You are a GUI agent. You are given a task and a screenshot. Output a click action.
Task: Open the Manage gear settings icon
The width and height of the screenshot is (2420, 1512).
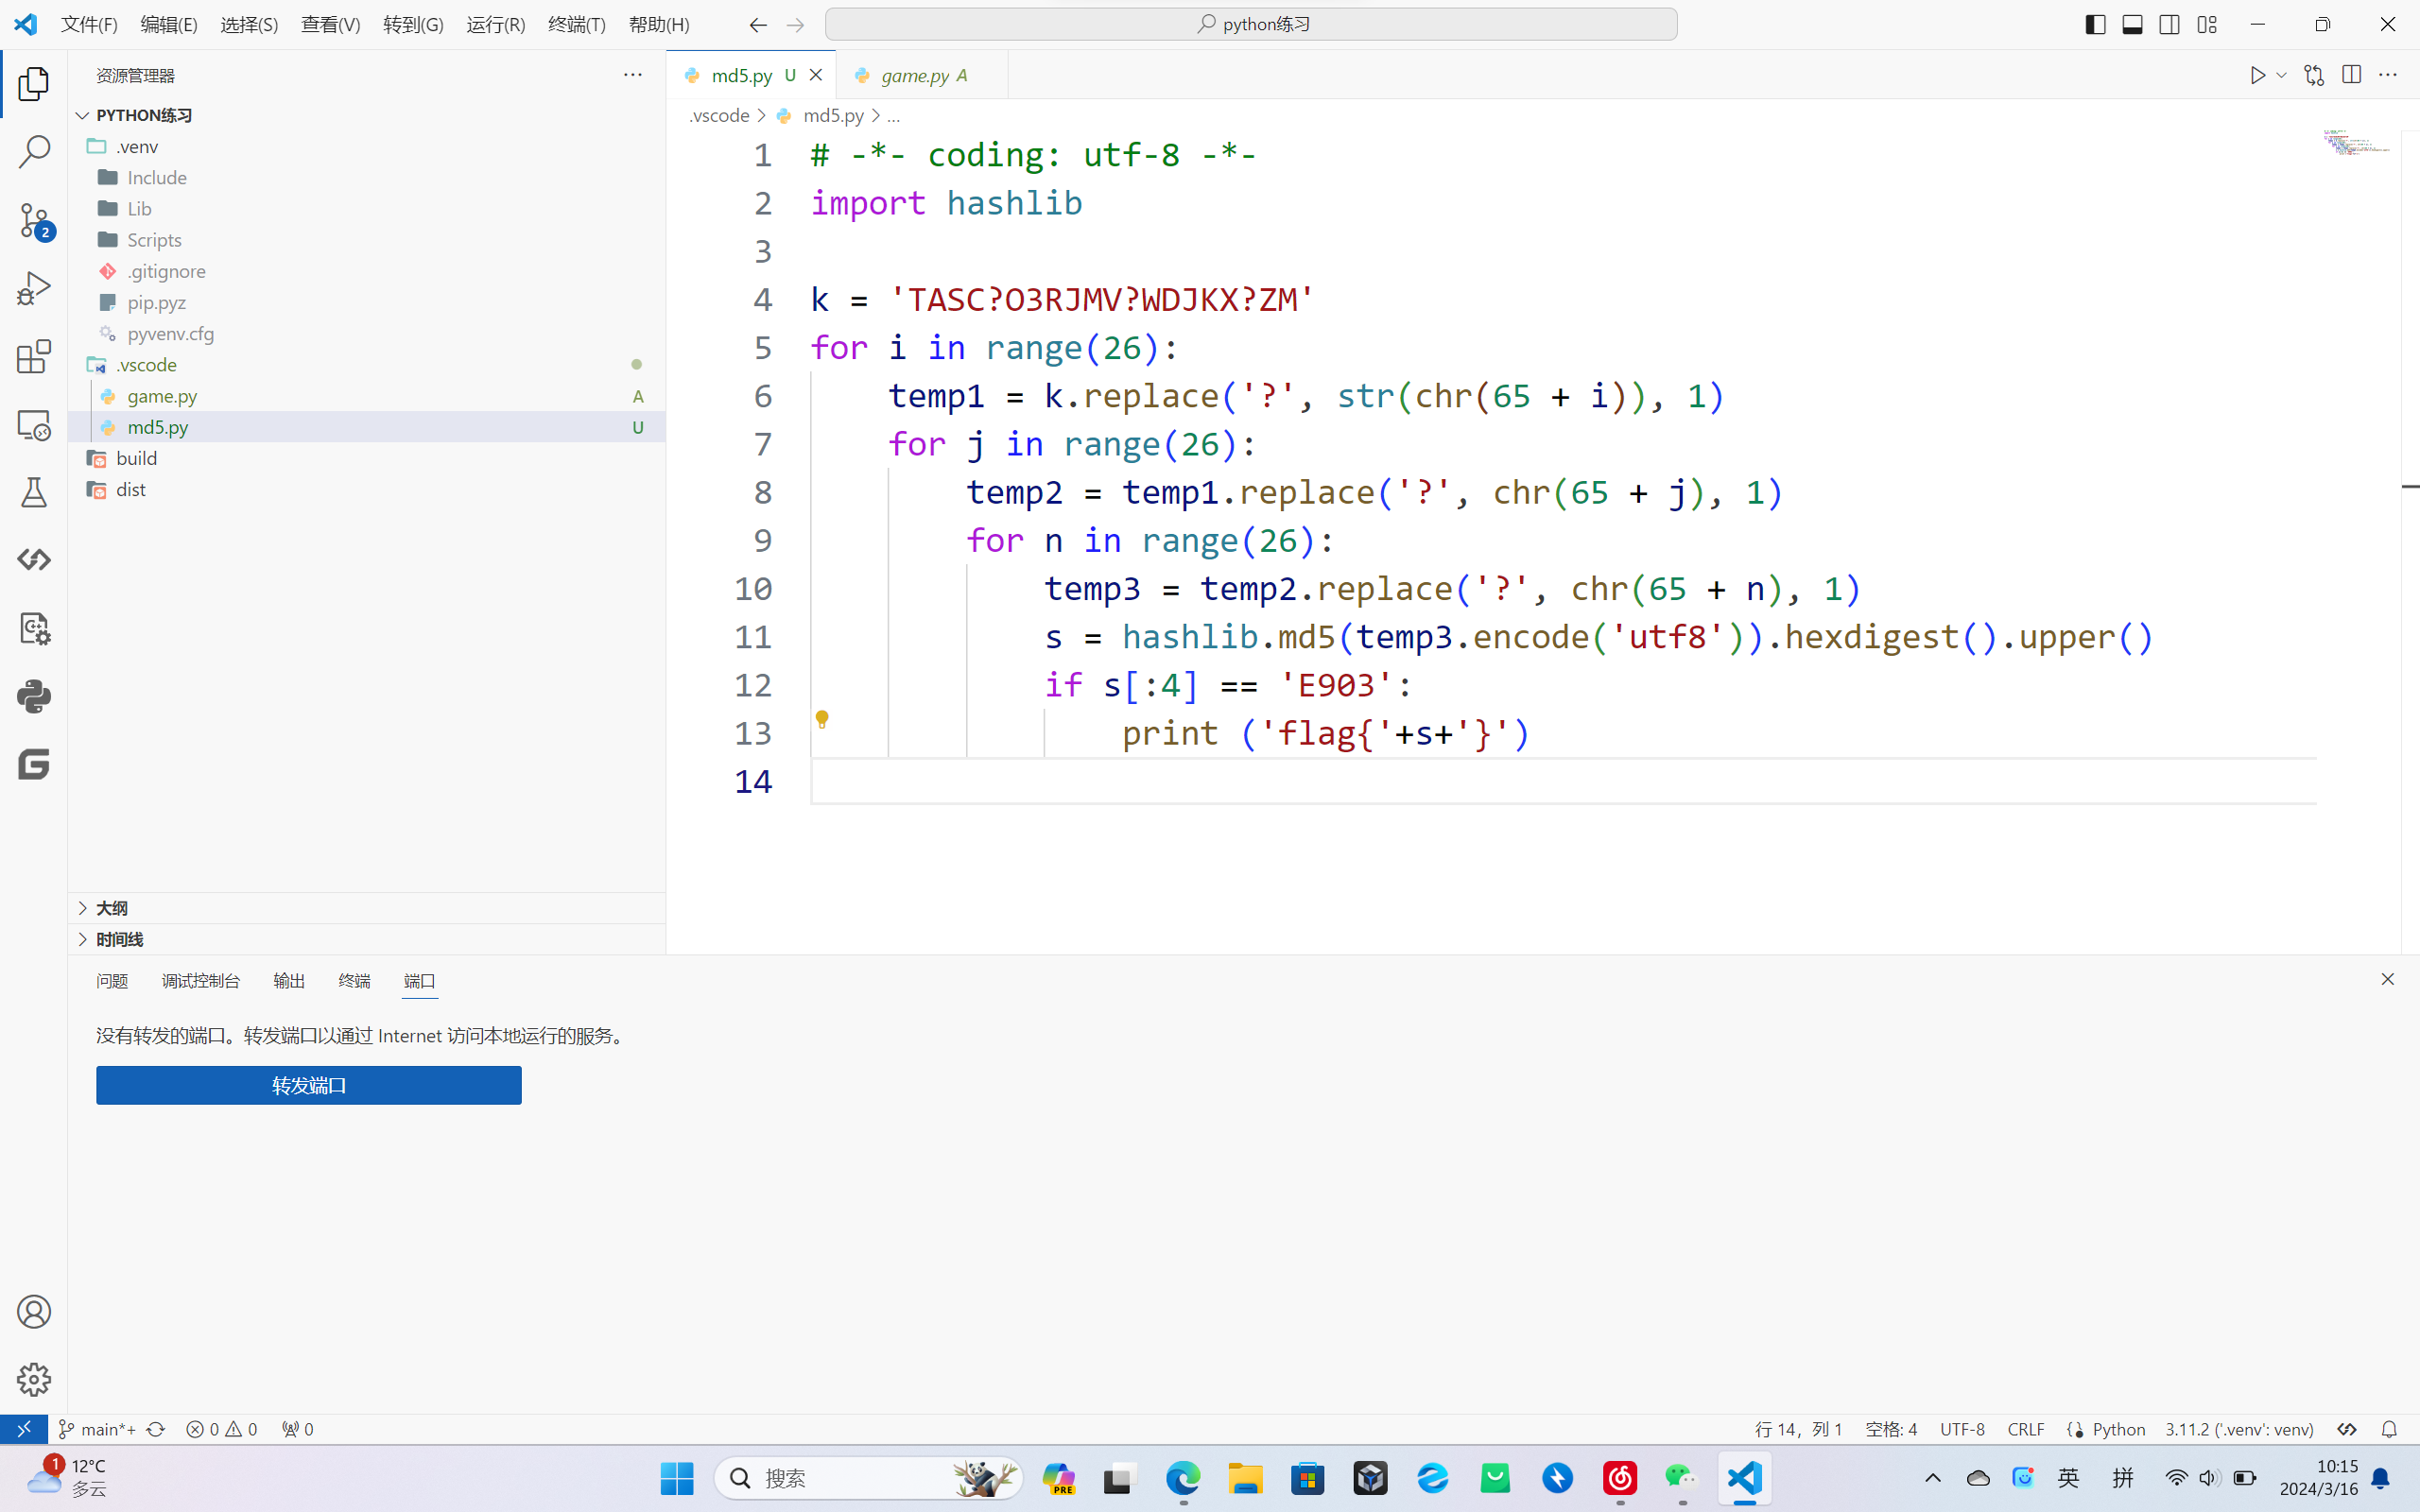[34, 1379]
